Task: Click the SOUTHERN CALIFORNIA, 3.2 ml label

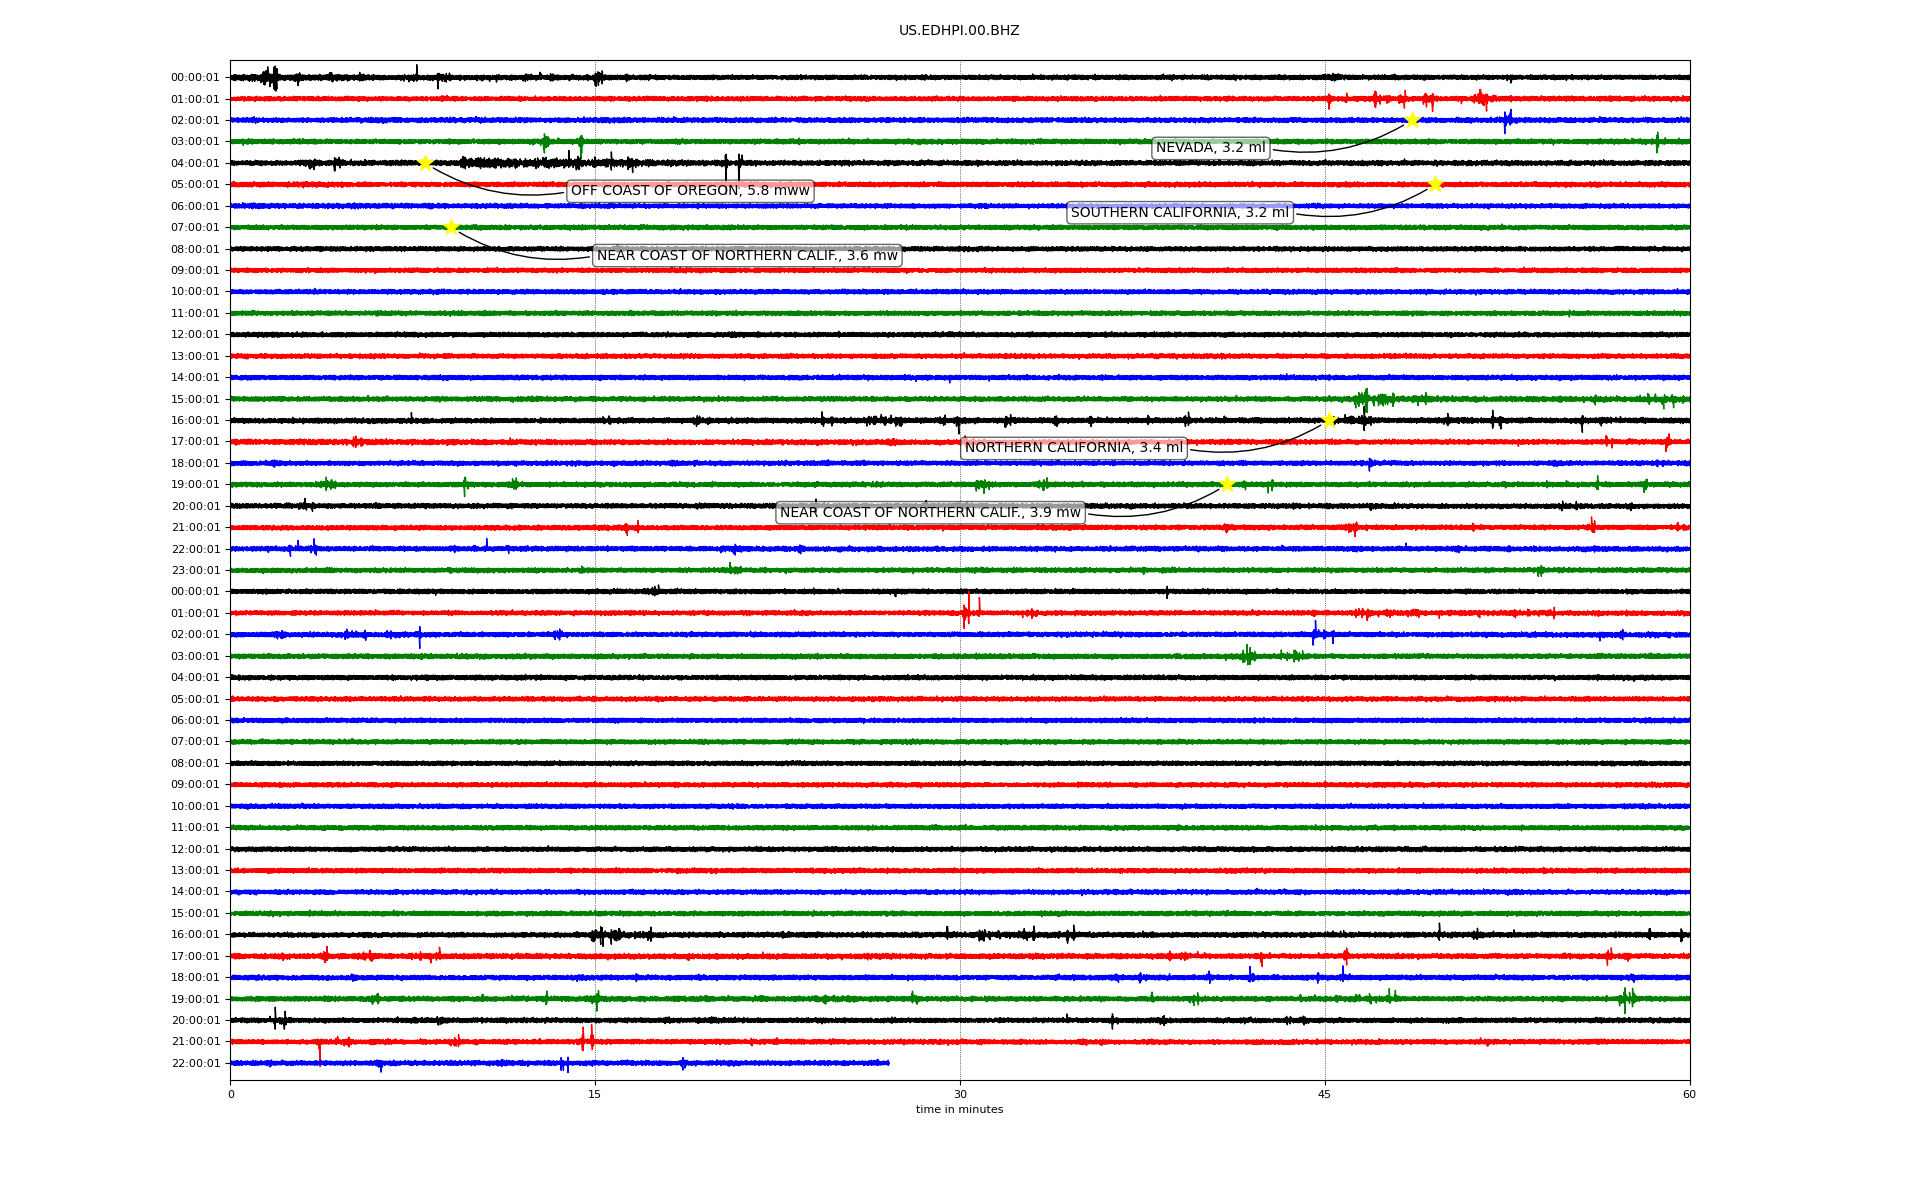Action: [x=1179, y=212]
